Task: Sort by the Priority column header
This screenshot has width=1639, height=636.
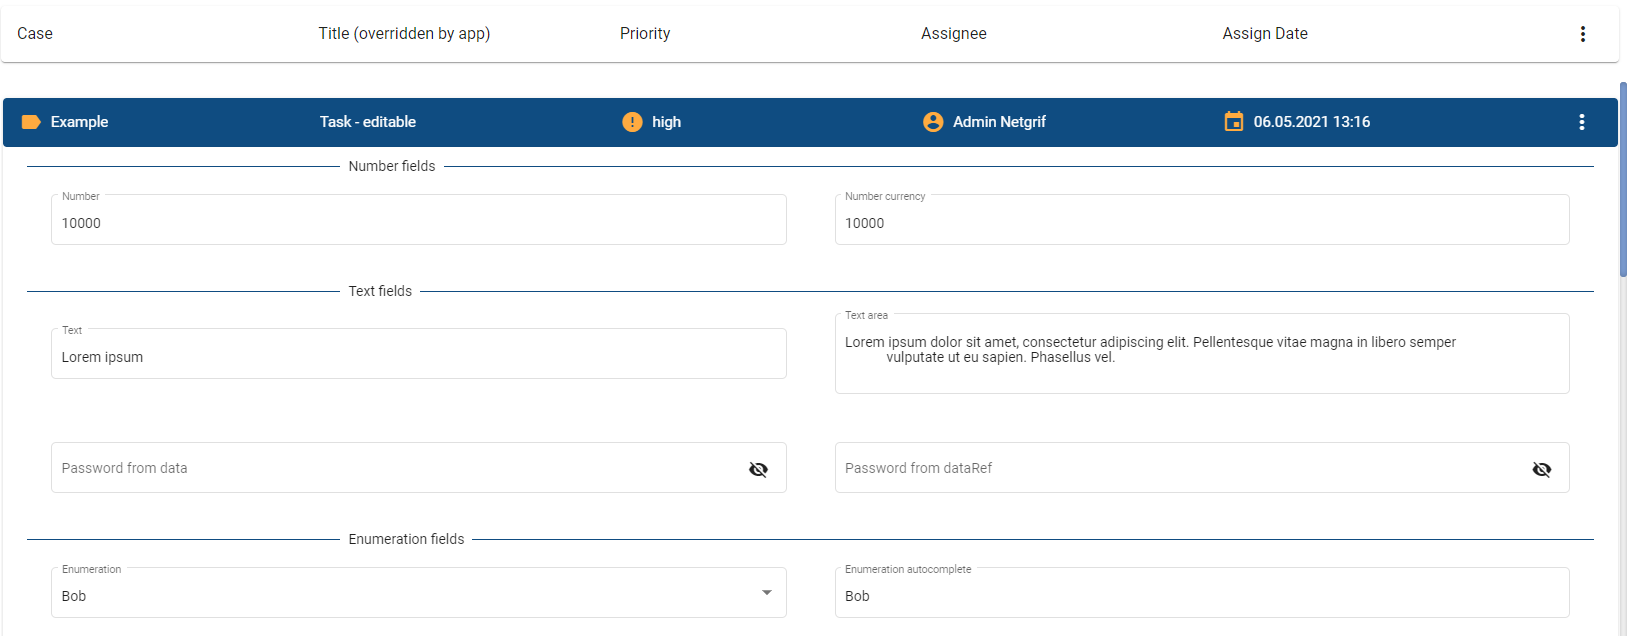Action: pyautogui.click(x=645, y=34)
